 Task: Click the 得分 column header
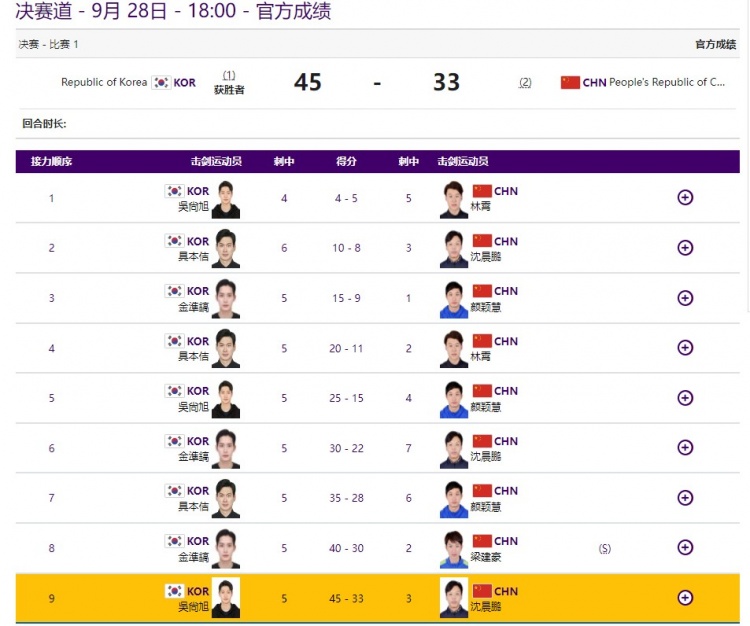[346, 162]
